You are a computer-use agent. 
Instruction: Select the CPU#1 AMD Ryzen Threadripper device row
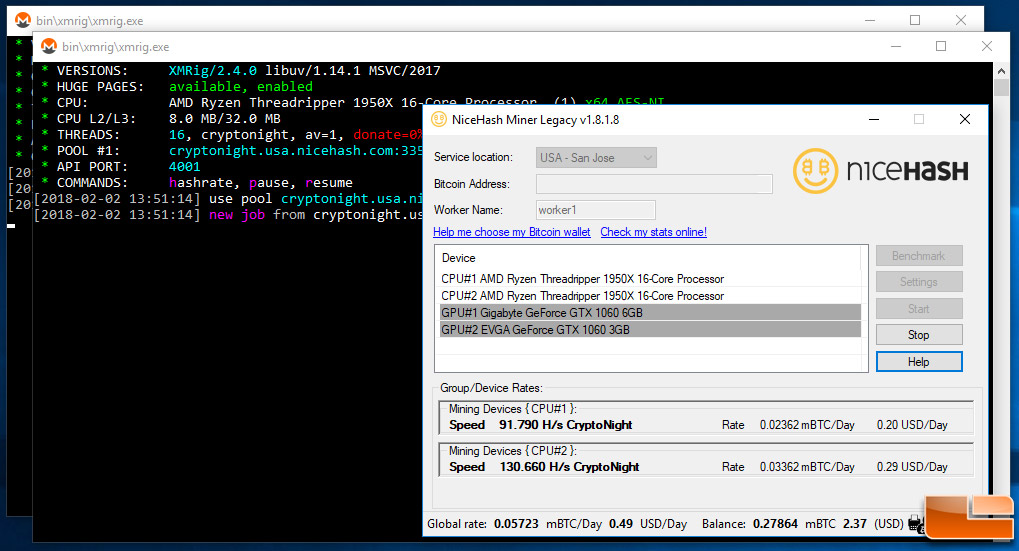click(x=650, y=279)
